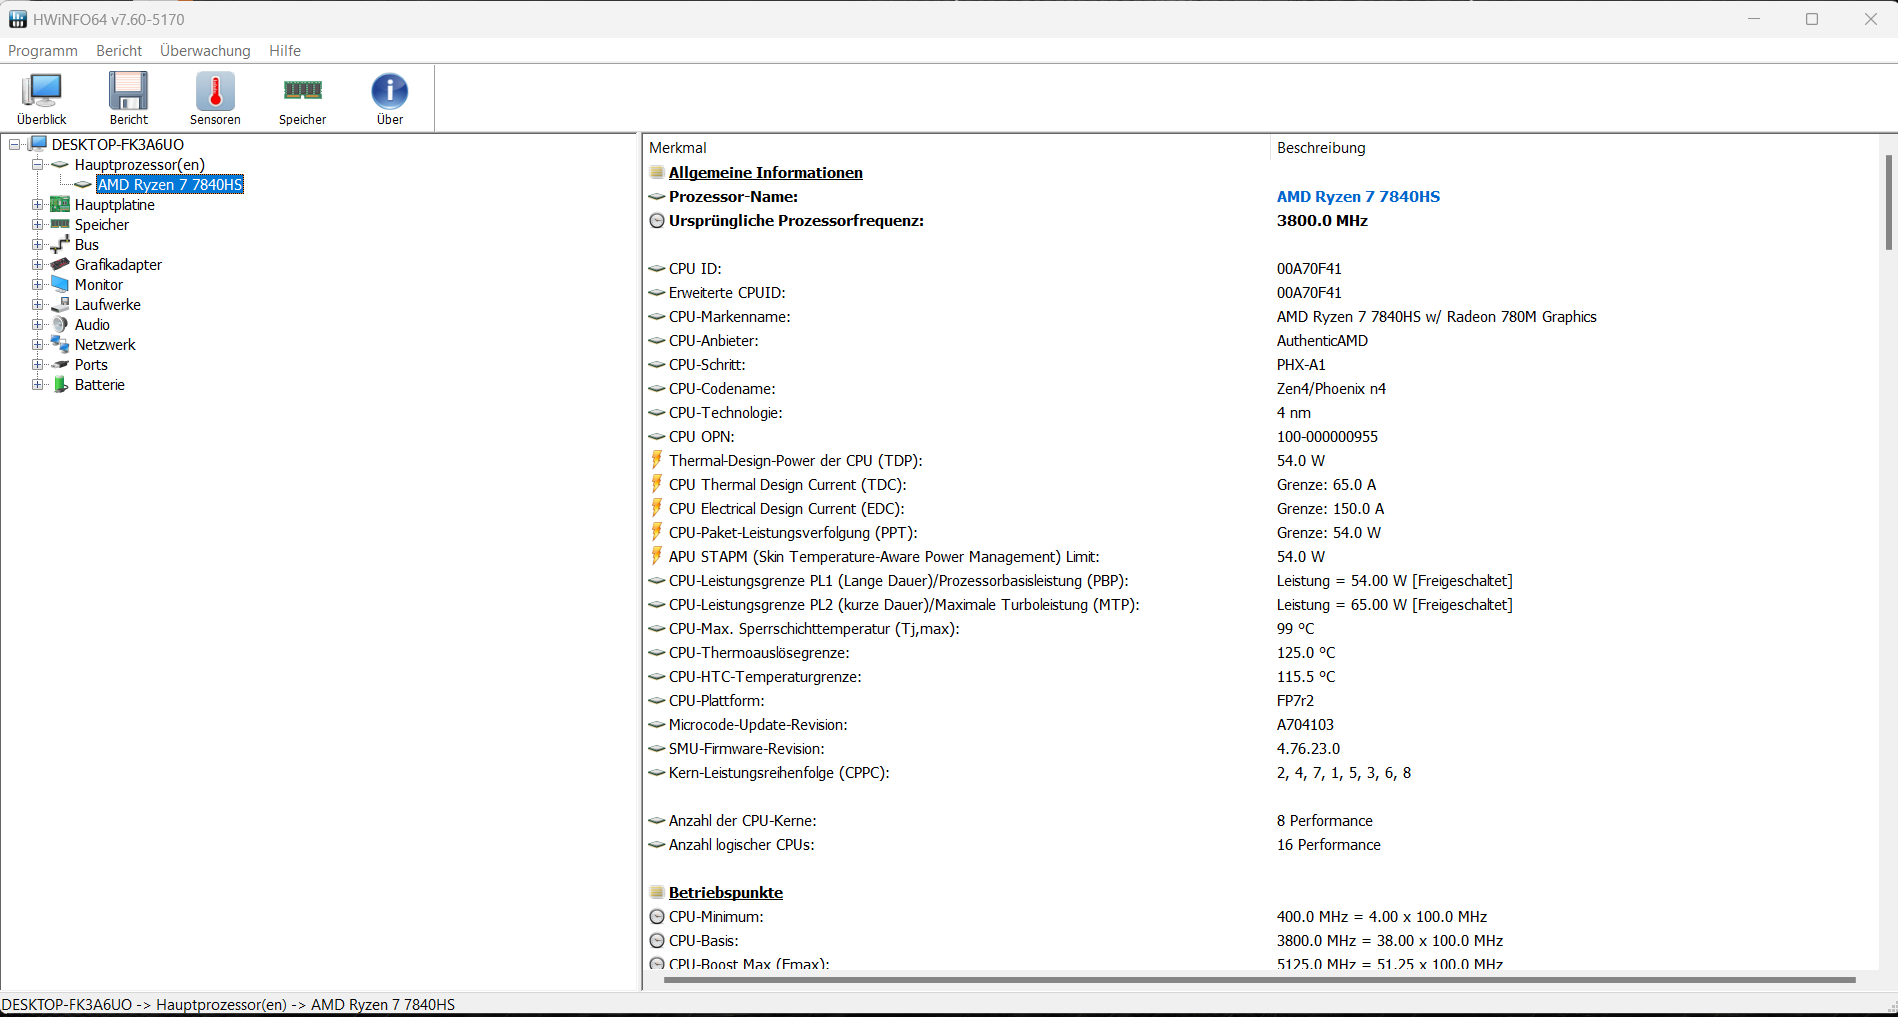Open the Überwachung menu

[205, 51]
